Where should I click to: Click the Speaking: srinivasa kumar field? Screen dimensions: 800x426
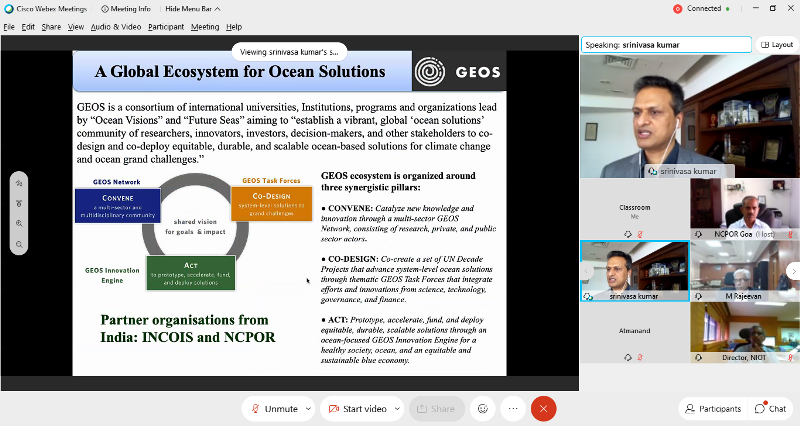tap(666, 45)
